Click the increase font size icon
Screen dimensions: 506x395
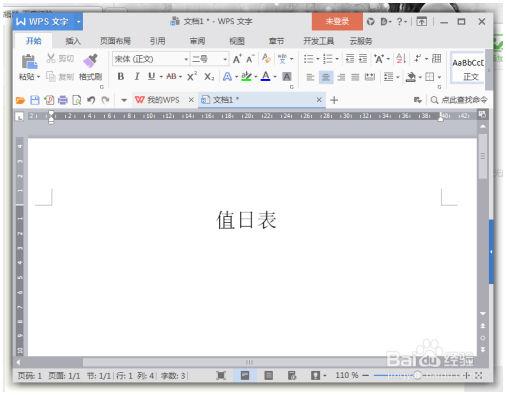point(237,59)
